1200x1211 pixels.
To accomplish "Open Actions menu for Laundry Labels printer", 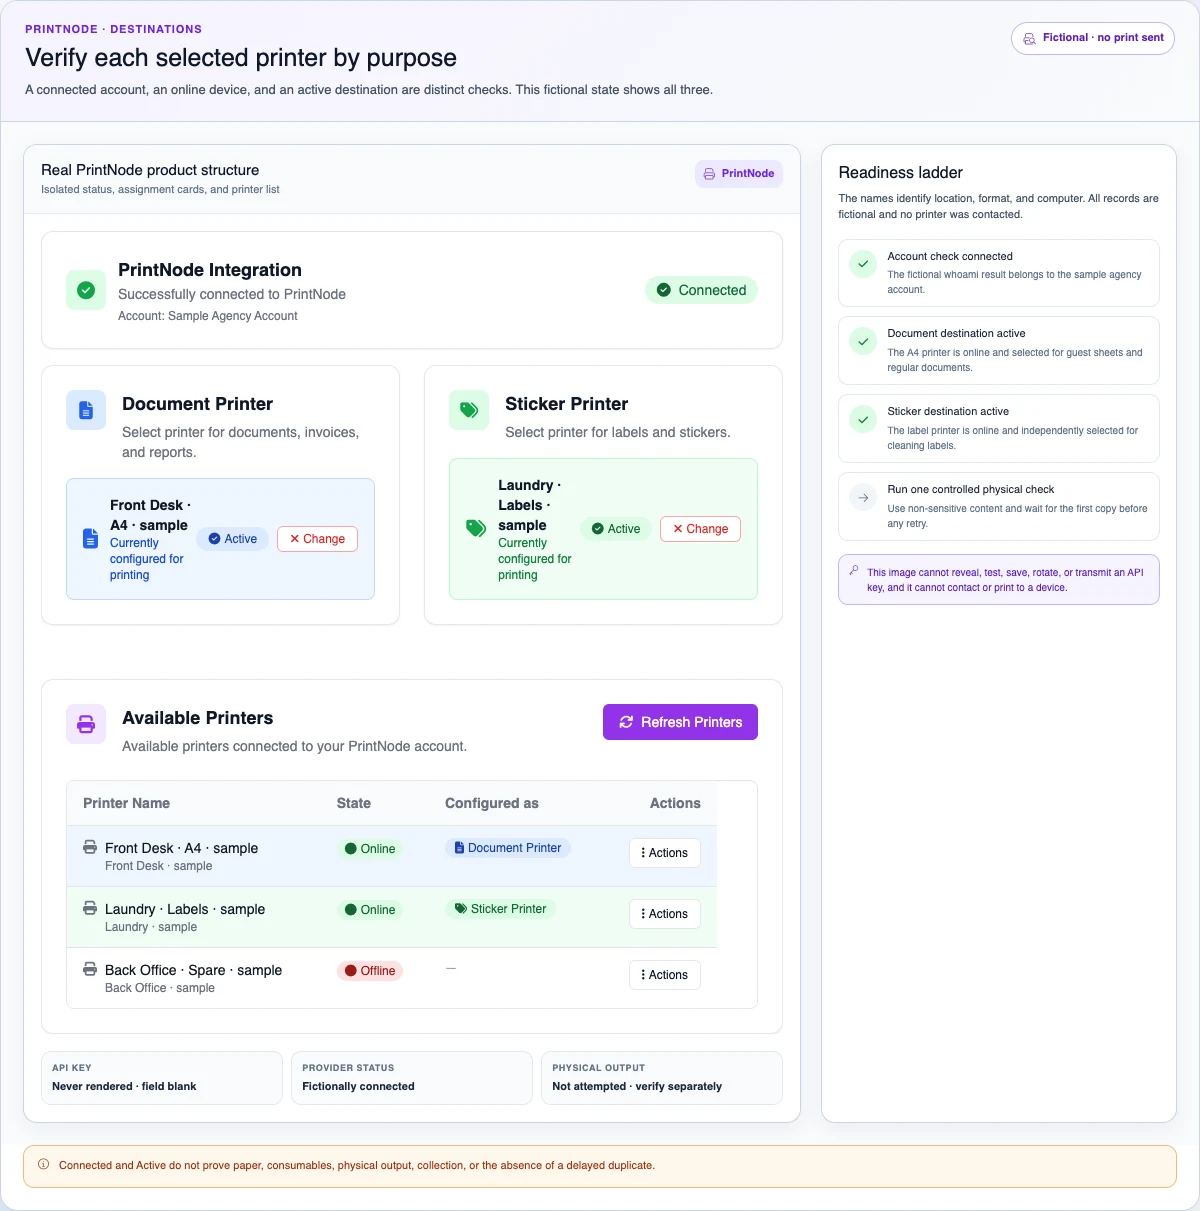I will tap(665, 914).
